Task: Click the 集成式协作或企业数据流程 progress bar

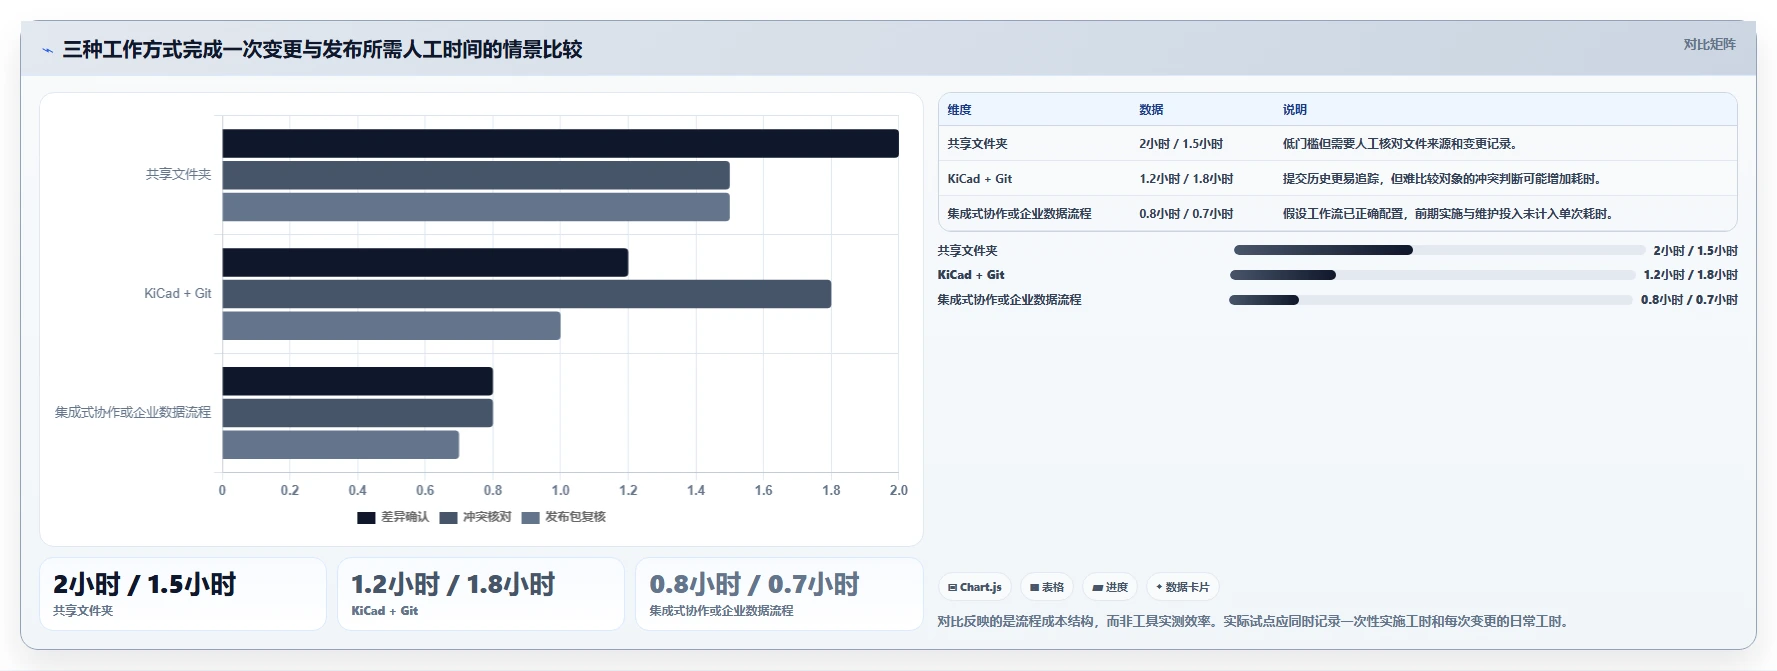Action: point(1430,300)
